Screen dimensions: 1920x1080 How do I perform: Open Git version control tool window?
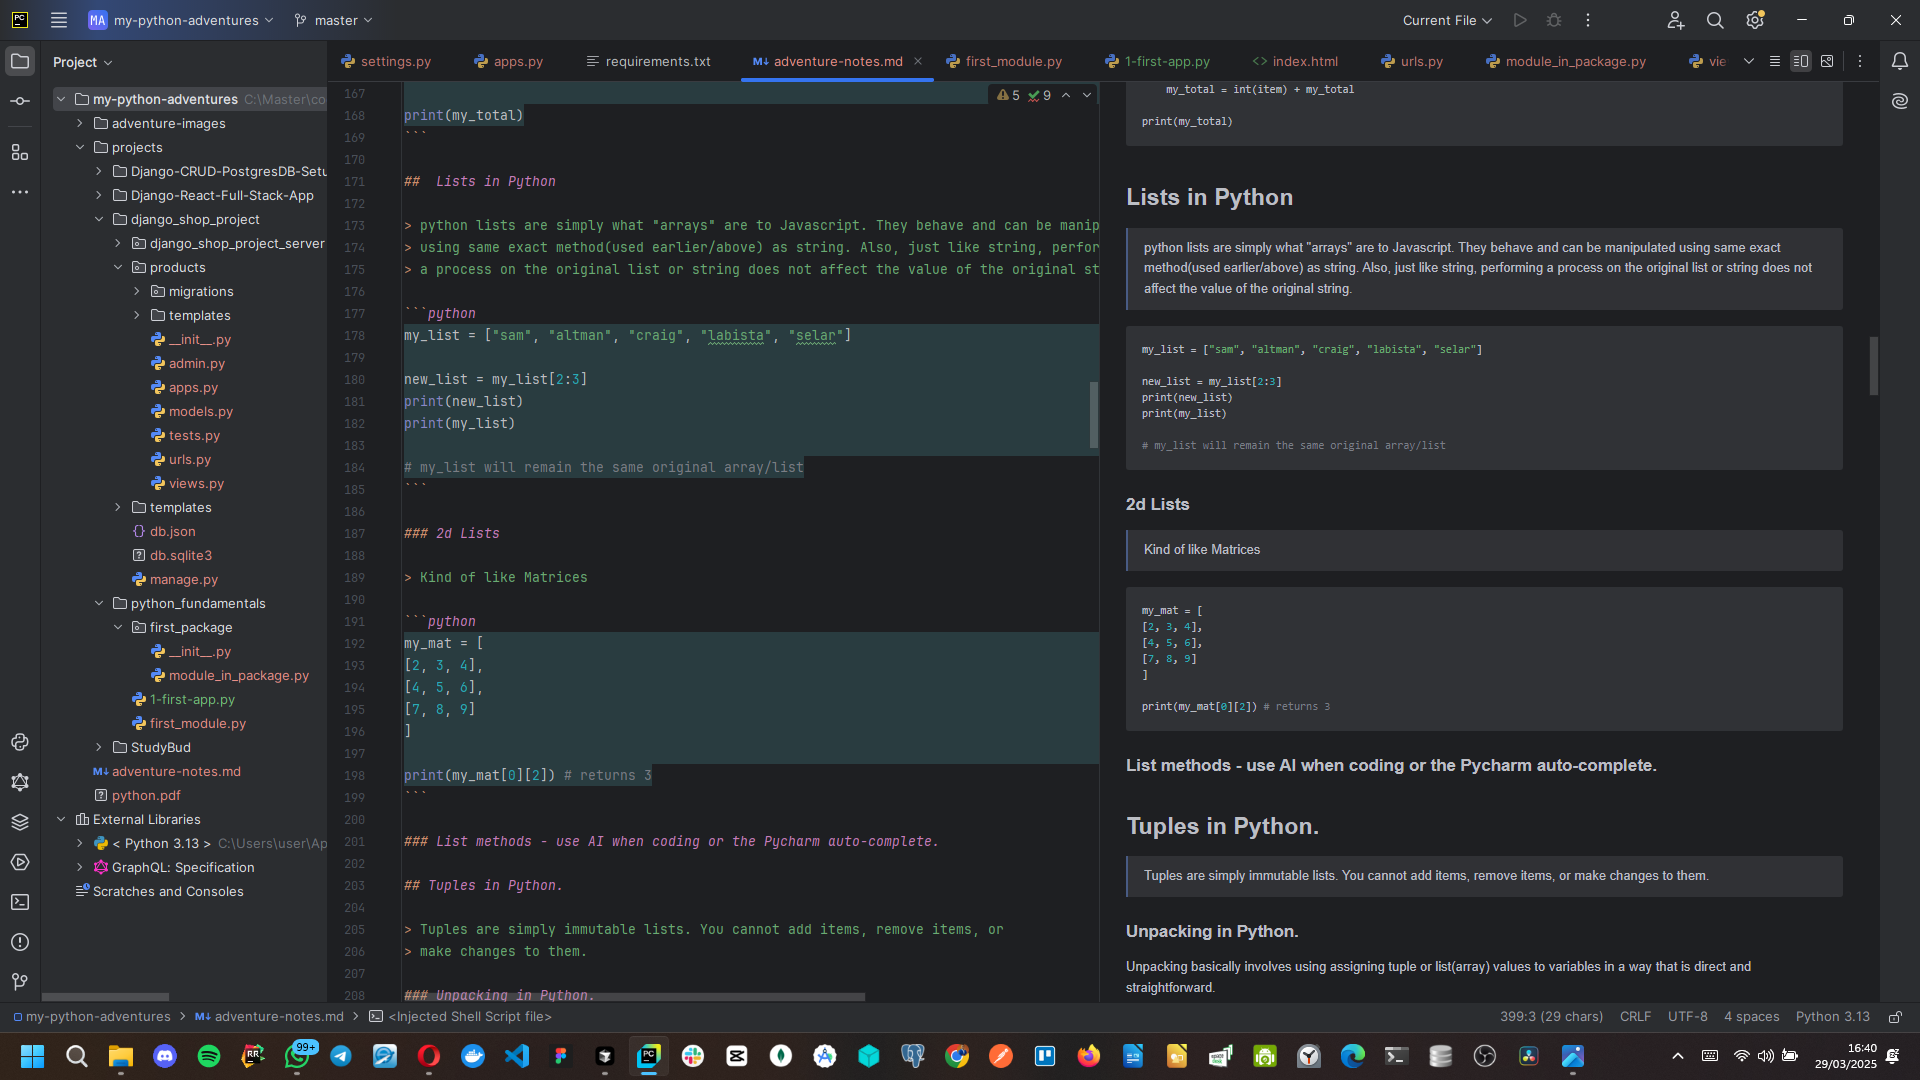(20, 982)
